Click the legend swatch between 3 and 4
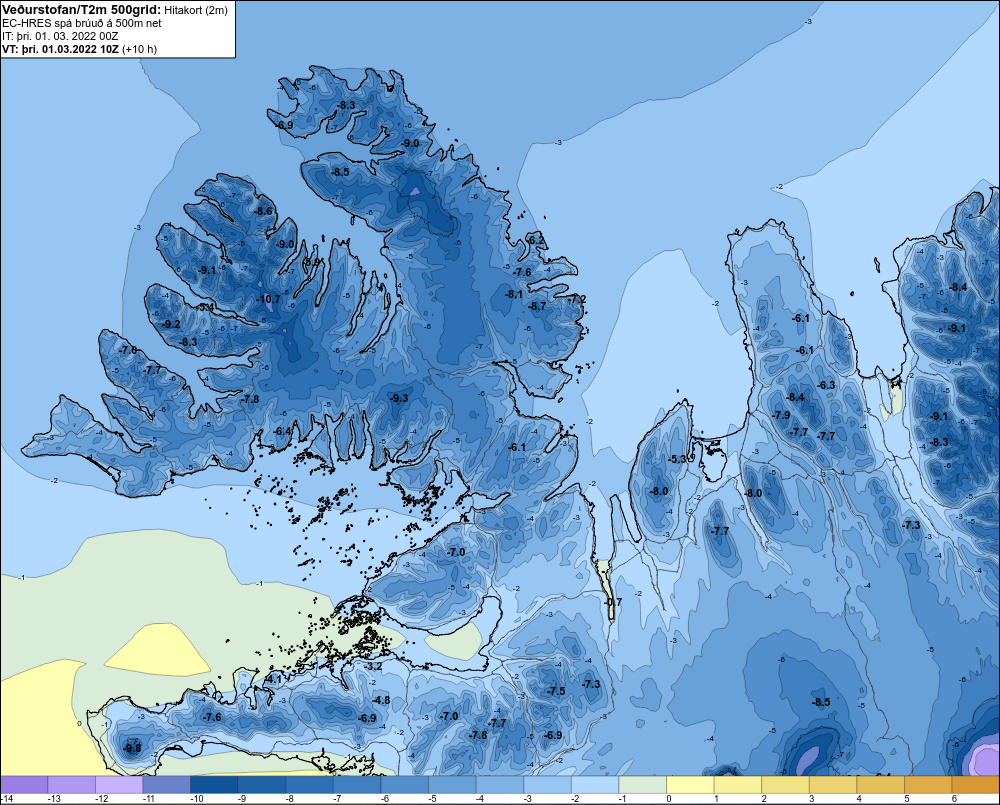This screenshot has width=1000, height=805. tap(833, 785)
